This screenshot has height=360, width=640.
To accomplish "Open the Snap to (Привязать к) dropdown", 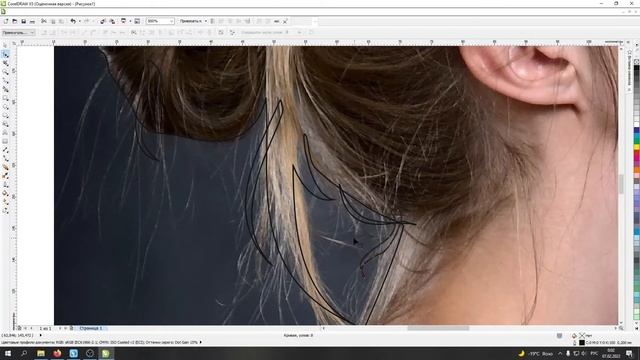I will click(x=193, y=21).
